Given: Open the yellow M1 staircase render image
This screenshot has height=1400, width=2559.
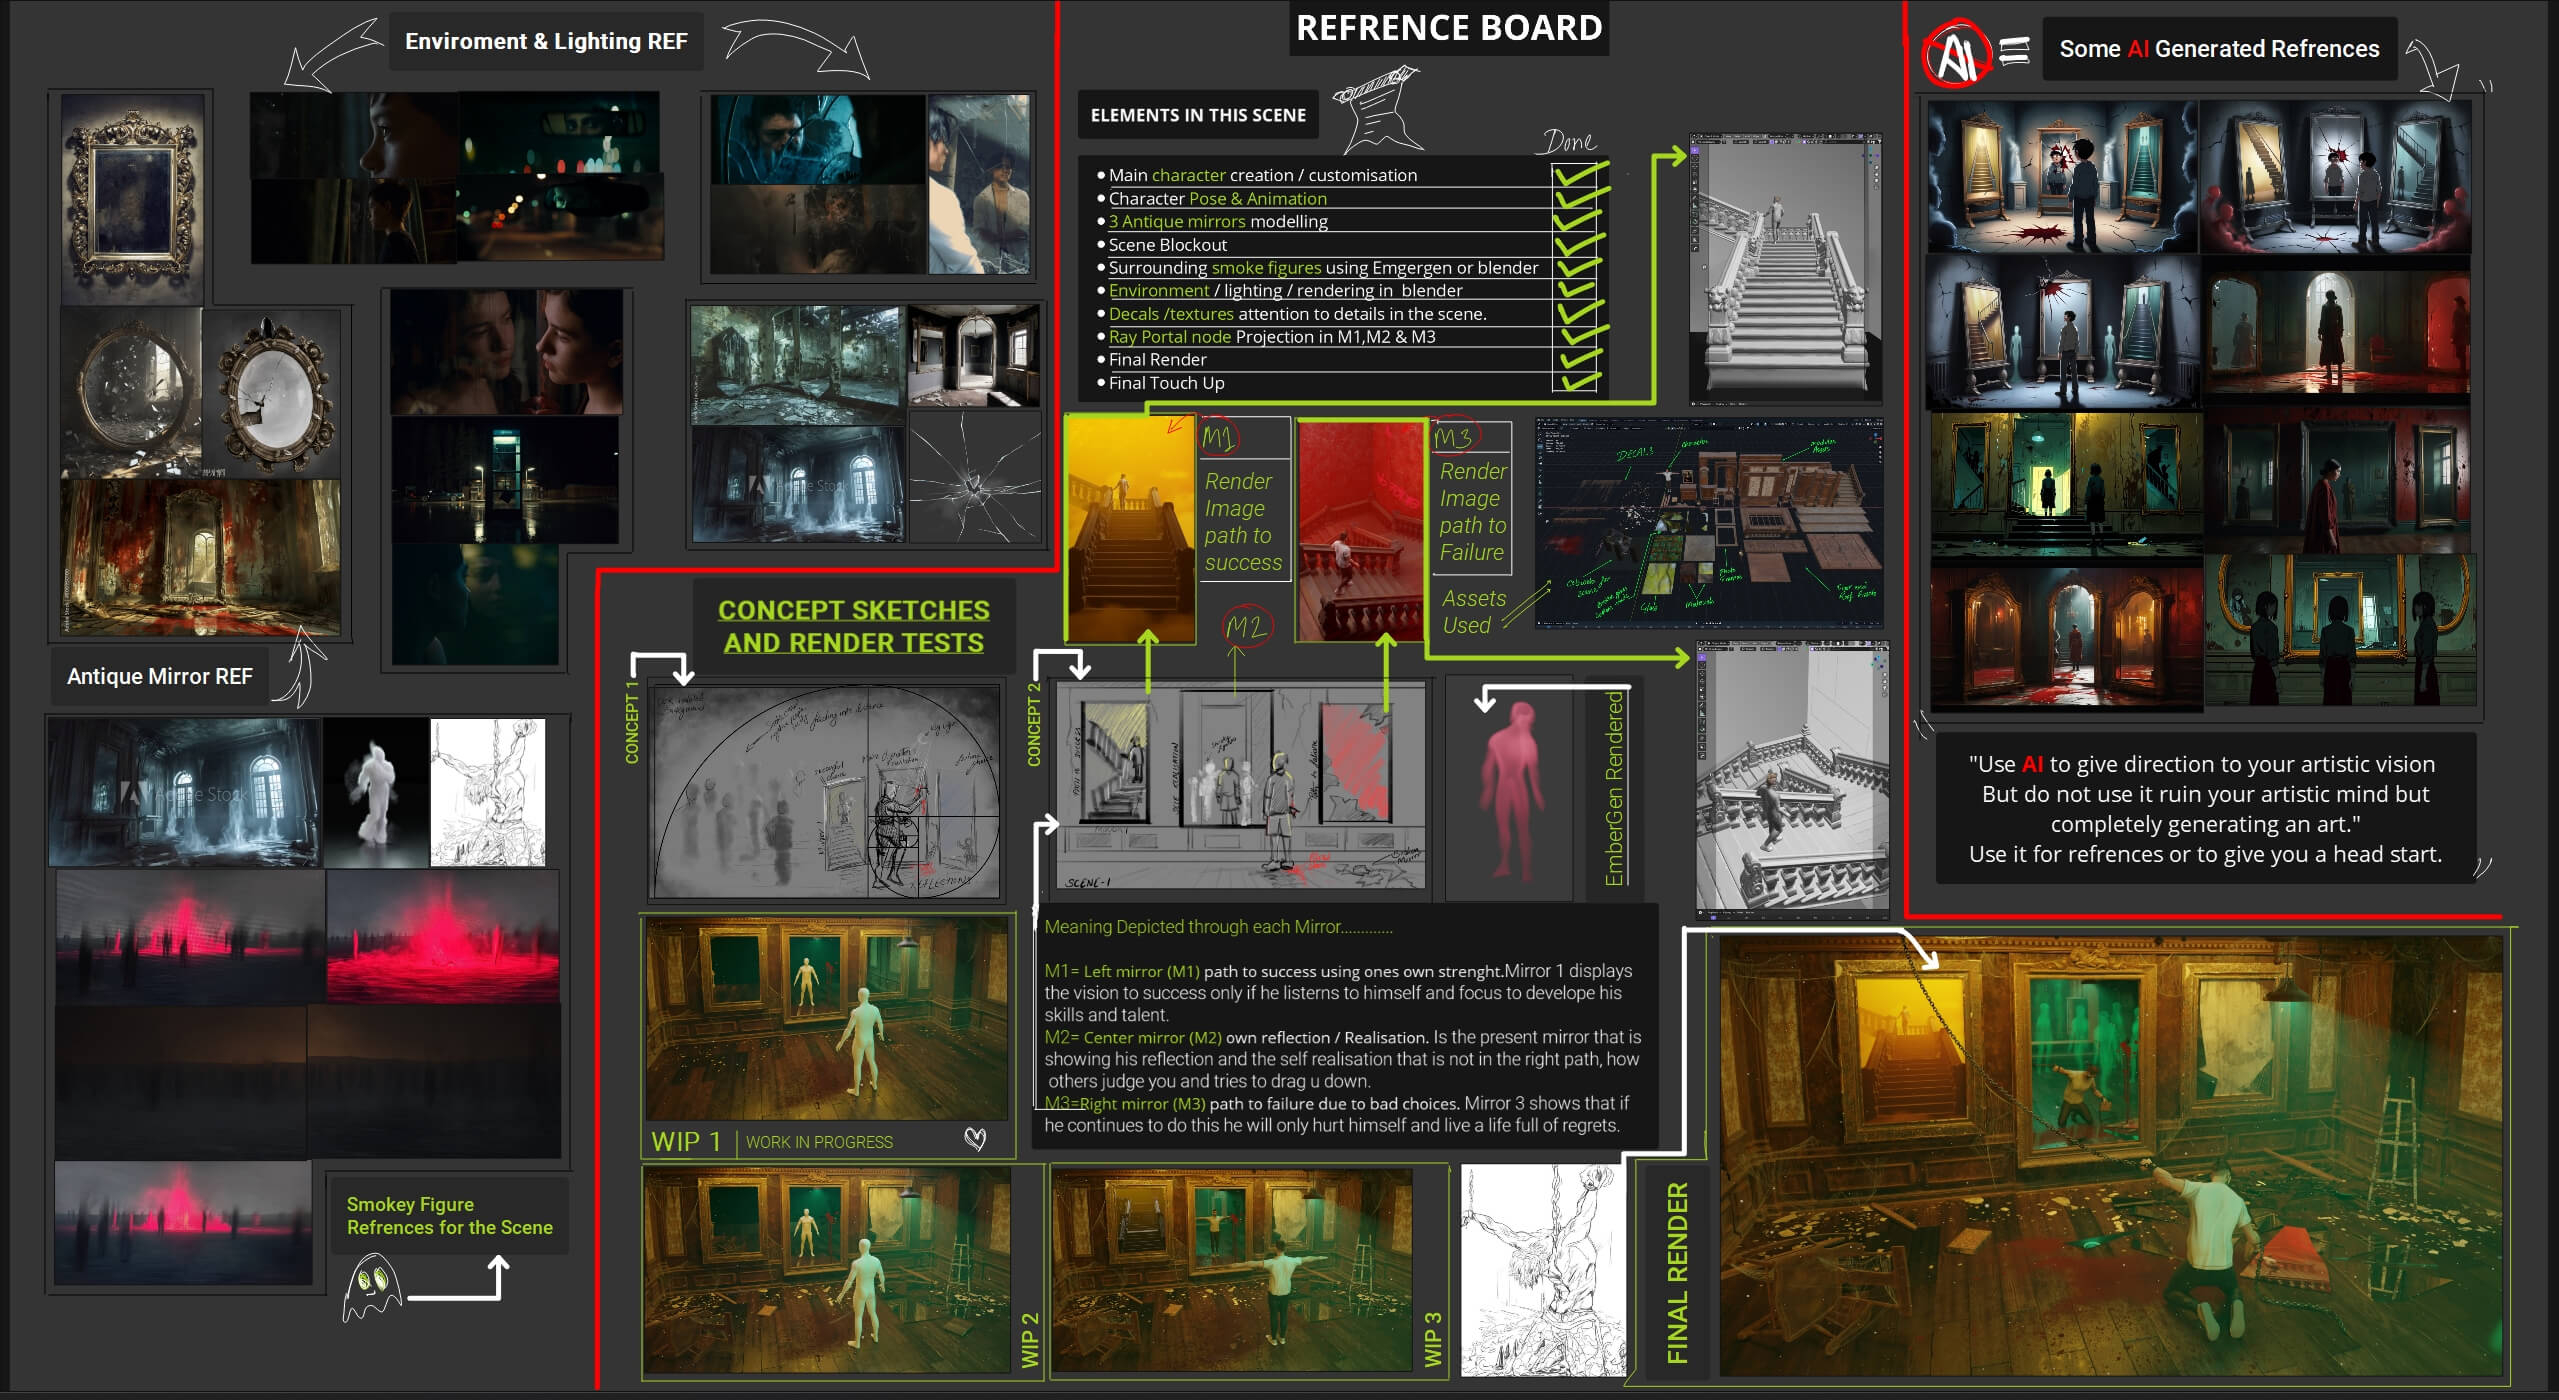Looking at the screenshot, I should [1130, 528].
